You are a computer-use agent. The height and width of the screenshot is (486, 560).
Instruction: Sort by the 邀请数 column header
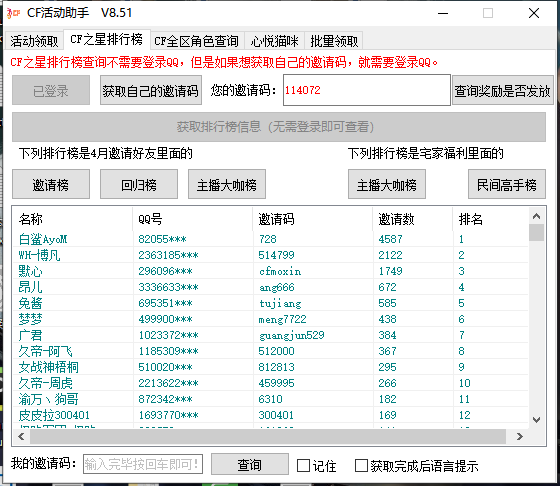point(412,219)
